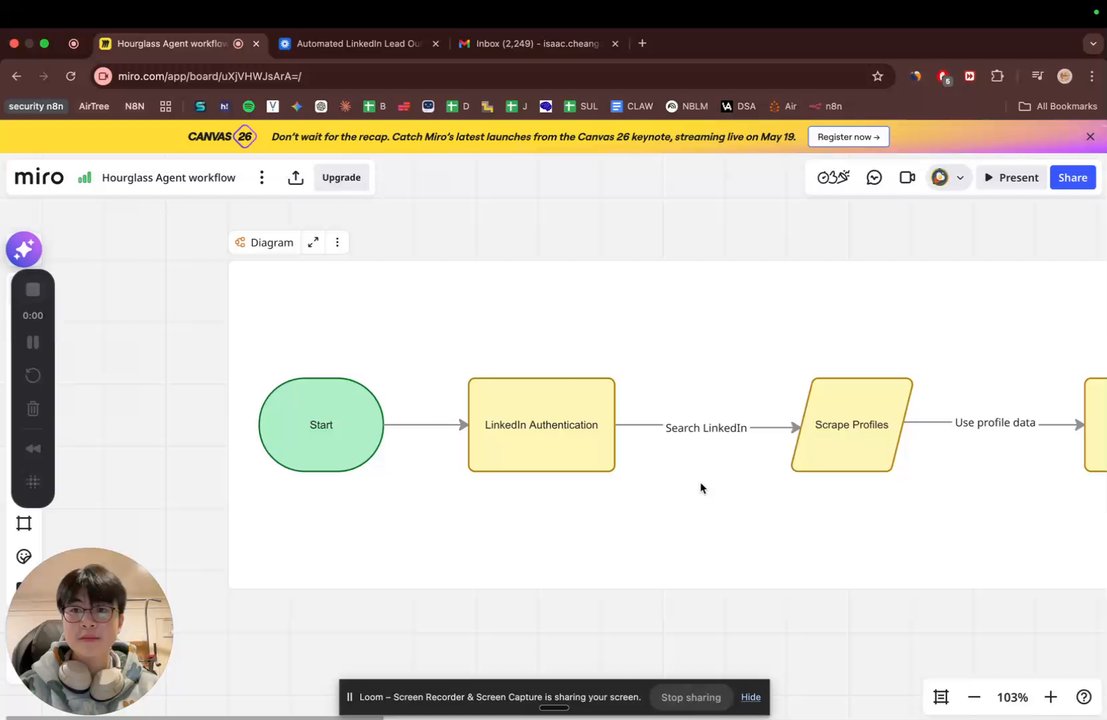
Task: Select the Frame tool in left toolbar
Action: [24, 523]
